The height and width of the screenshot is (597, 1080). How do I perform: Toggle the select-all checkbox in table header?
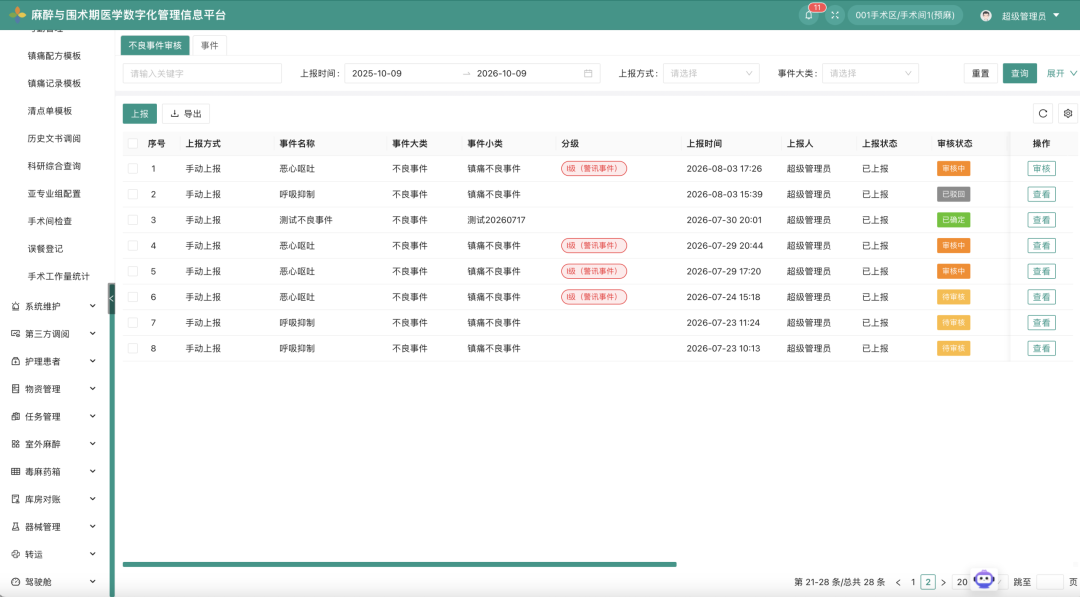pyautogui.click(x=133, y=144)
